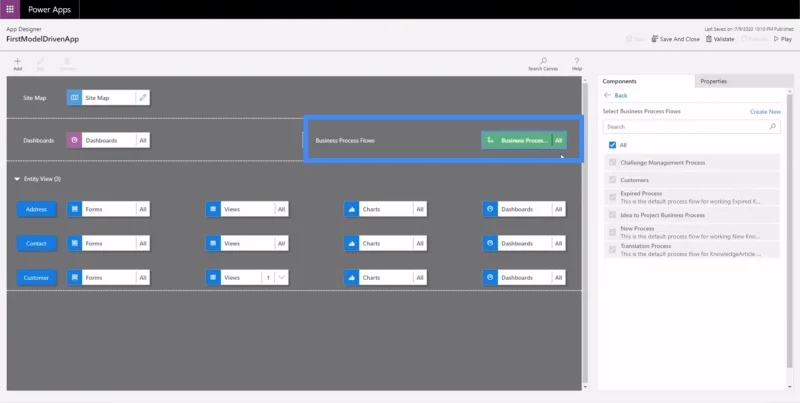Toggle Idea to Project Business Process checkbox
This screenshot has width=800, height=403.
pos(612,215)
